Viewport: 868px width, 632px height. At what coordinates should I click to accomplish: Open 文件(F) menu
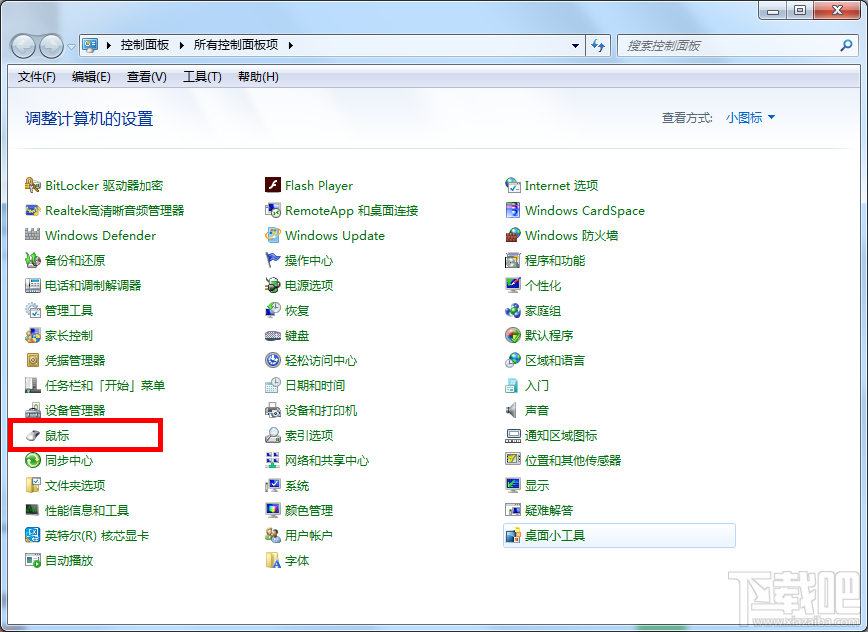(x=37, y=77)
